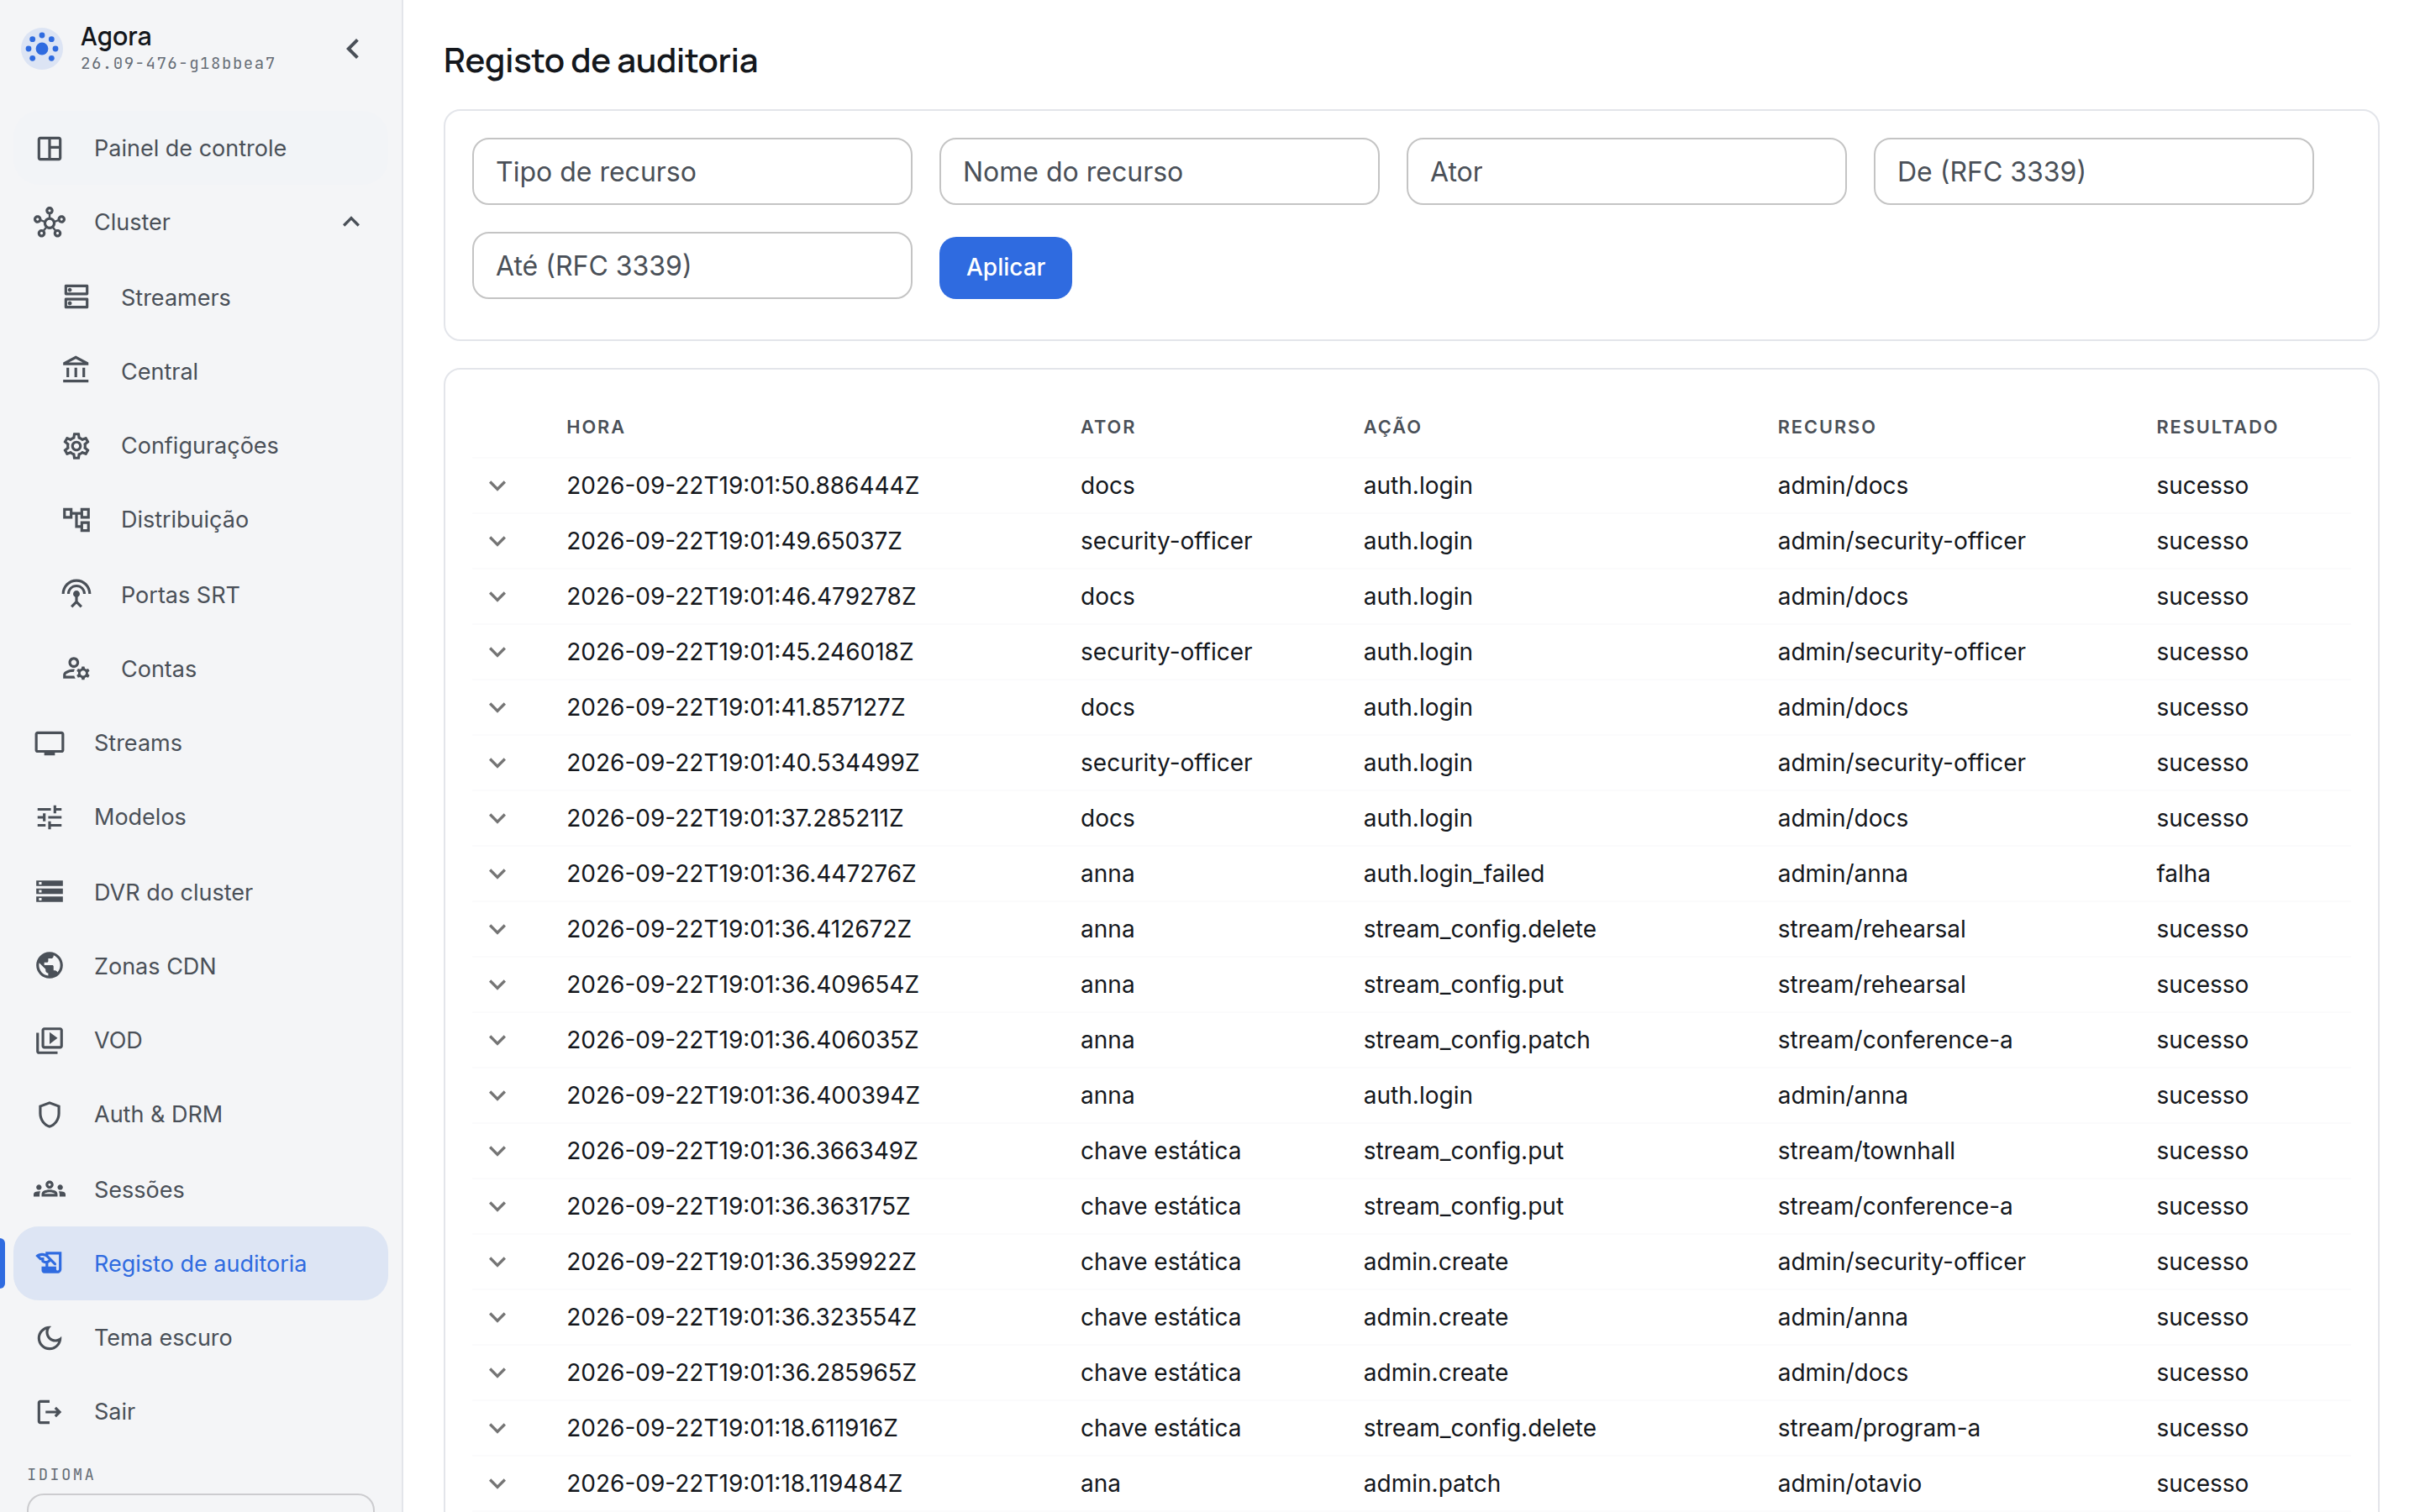Click the Cluster nodes icon
The image size is (2420, 1512).
(x=49, y=222)
